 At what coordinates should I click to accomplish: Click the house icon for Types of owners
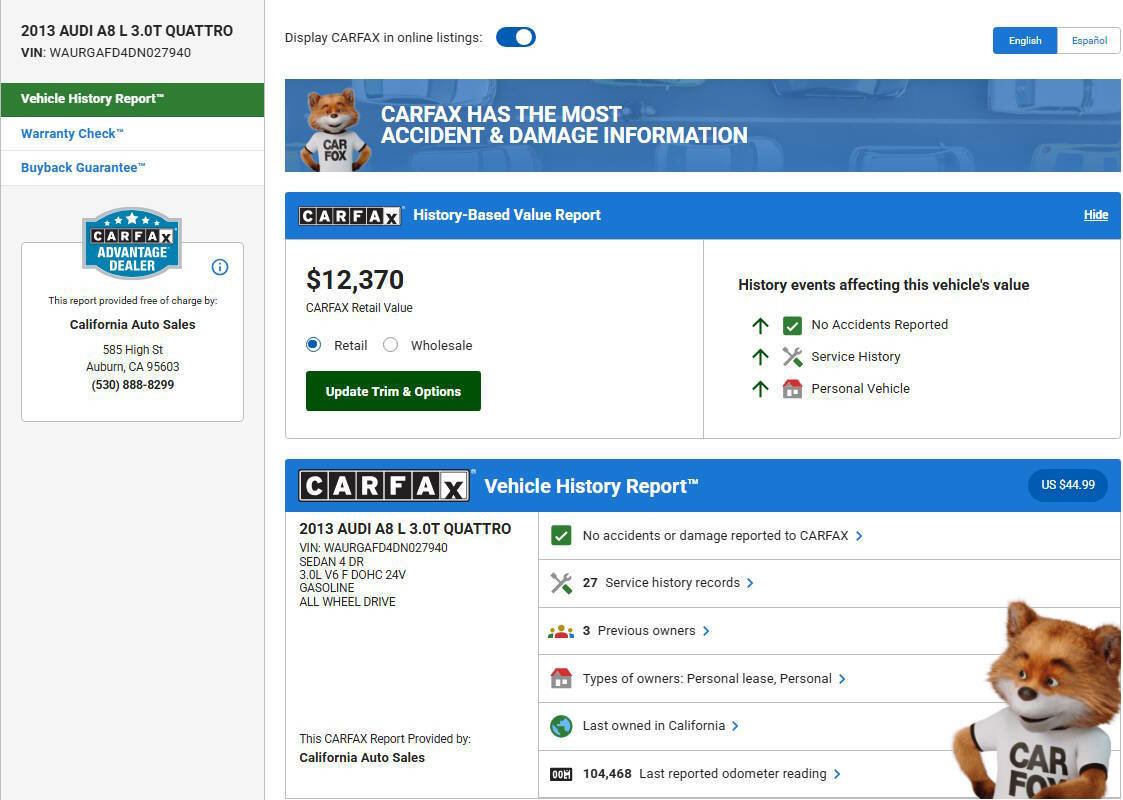[x=562, y=678]
